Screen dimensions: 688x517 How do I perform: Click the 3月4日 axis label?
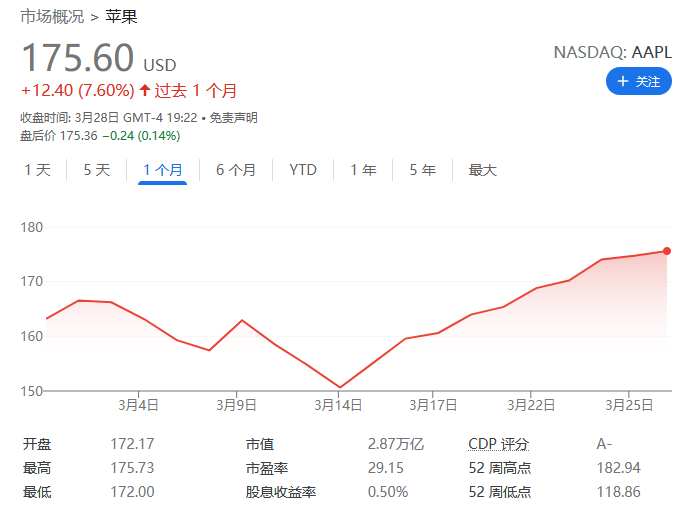tap(138, 405)
